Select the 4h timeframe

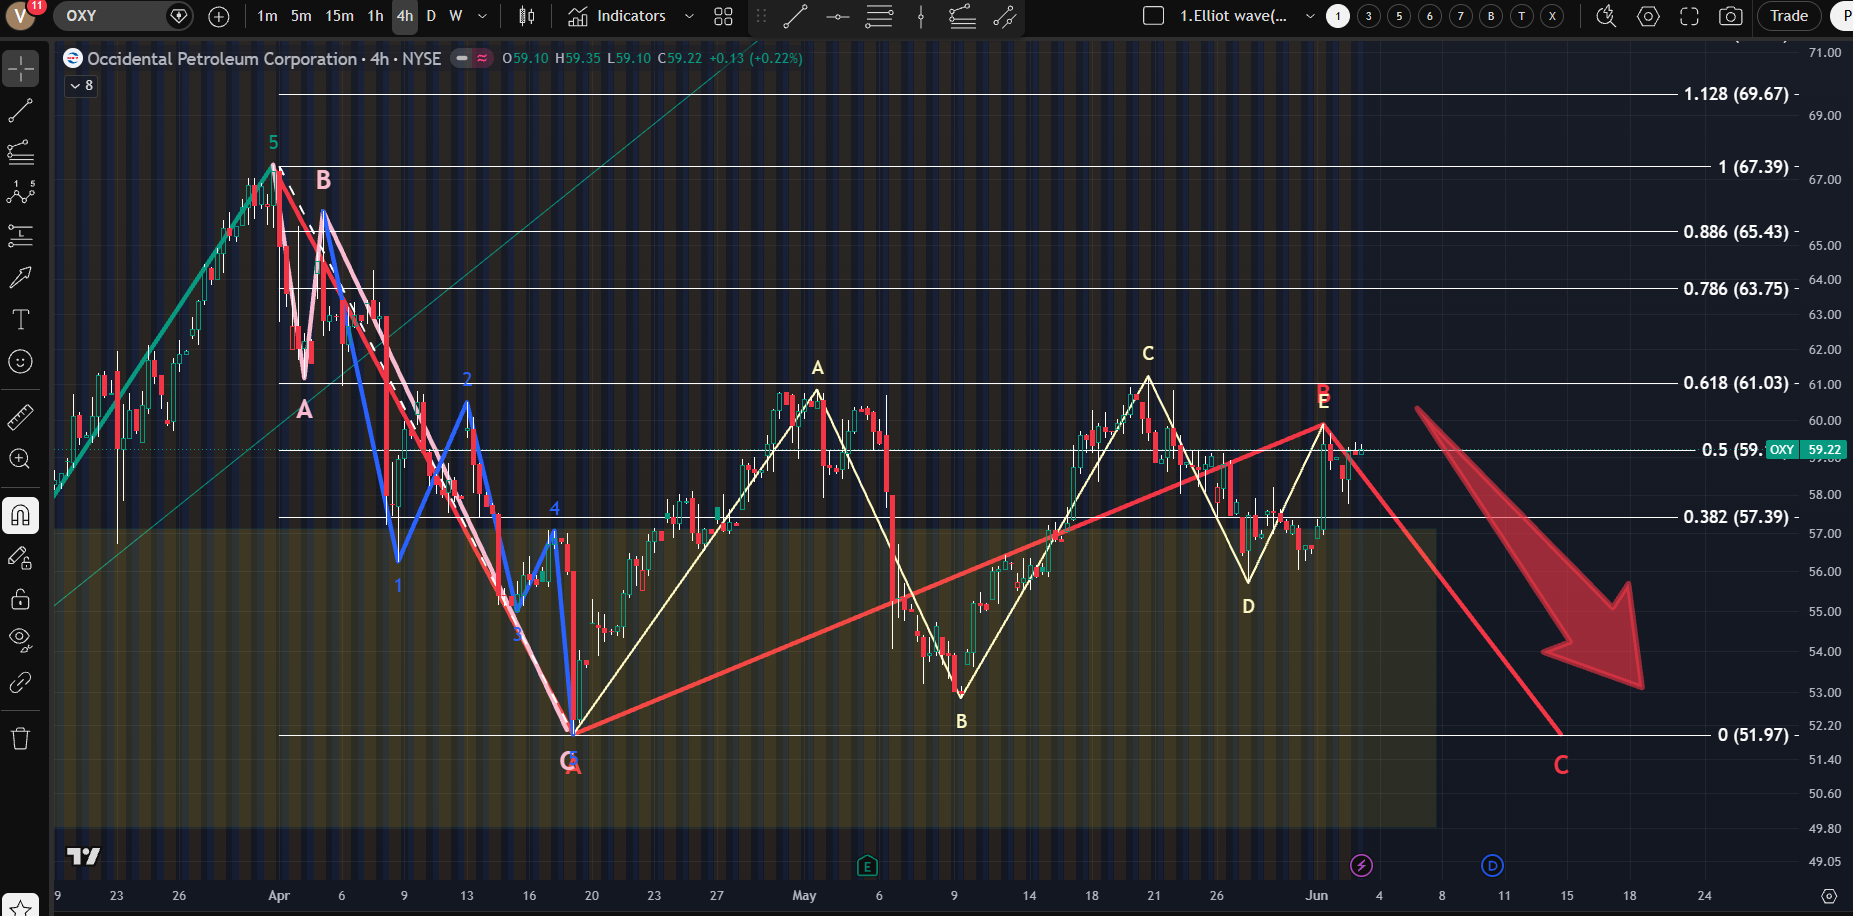click(405, 16)
